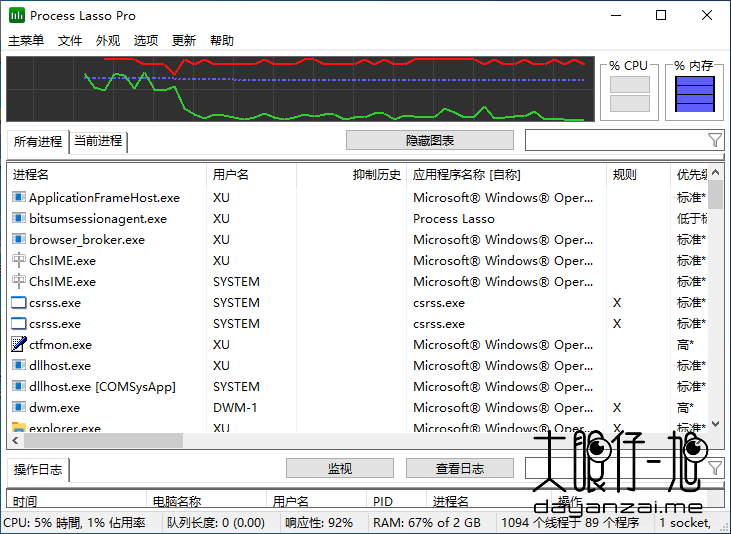Screen dimensions: 731x534
Task: Click the PID column header in log
Action: [x=396, y=500]
